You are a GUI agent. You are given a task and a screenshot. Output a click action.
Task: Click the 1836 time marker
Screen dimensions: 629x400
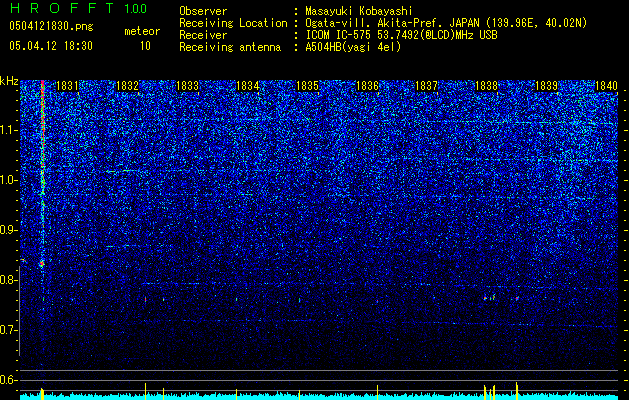(x=367, y=86)
